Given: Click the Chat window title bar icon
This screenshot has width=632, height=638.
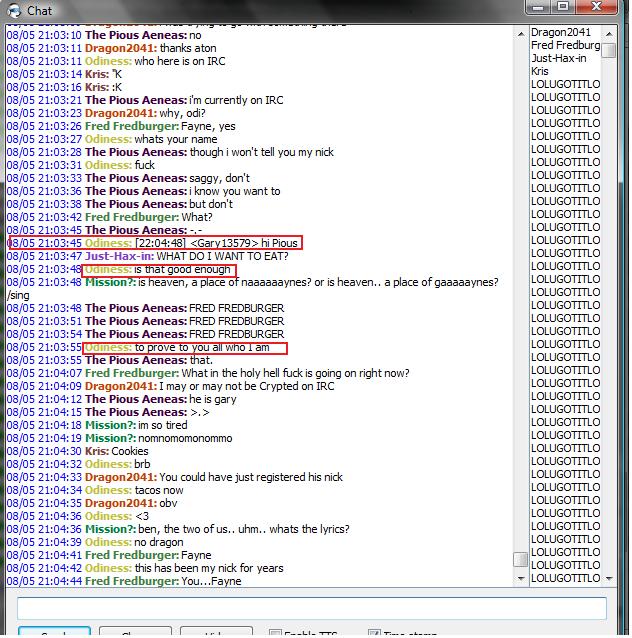Looking at the screenshot, I should [14, 10].
